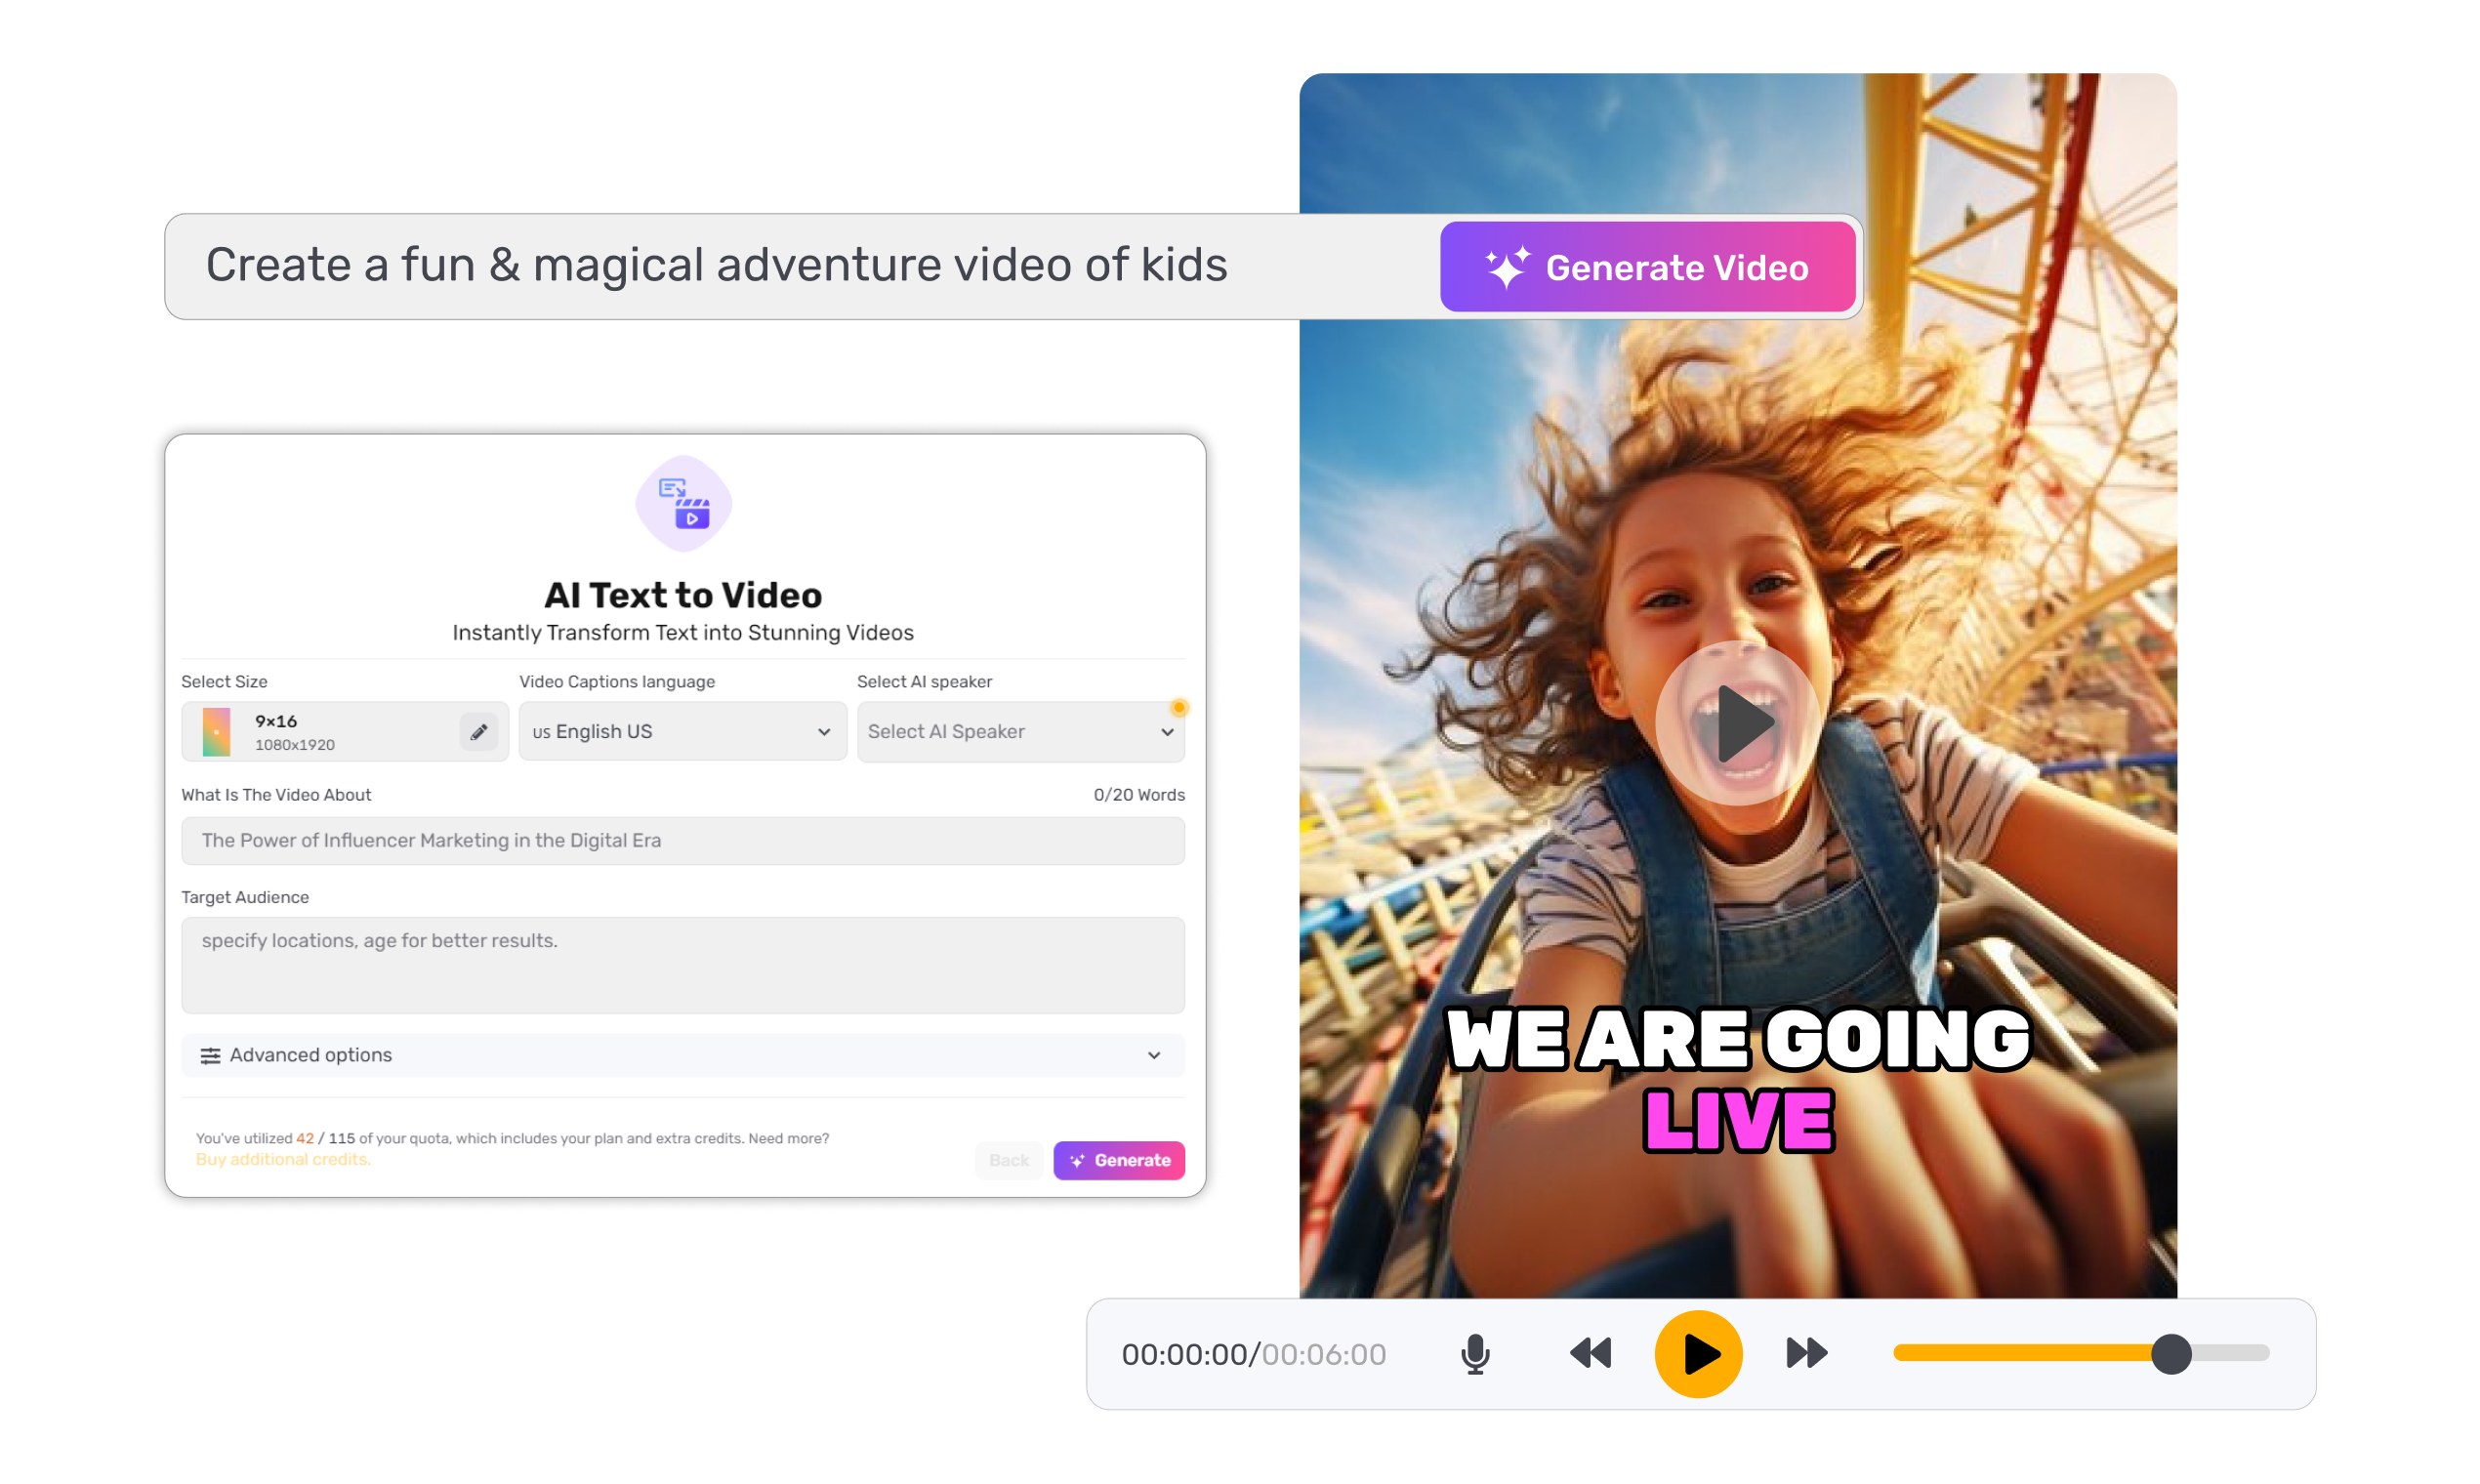The height and width of the screenshot is (1484, 2480).
Task: Click the fast-forward icon in the player
Action: pyautogui.click(x=1805, y=1354)
